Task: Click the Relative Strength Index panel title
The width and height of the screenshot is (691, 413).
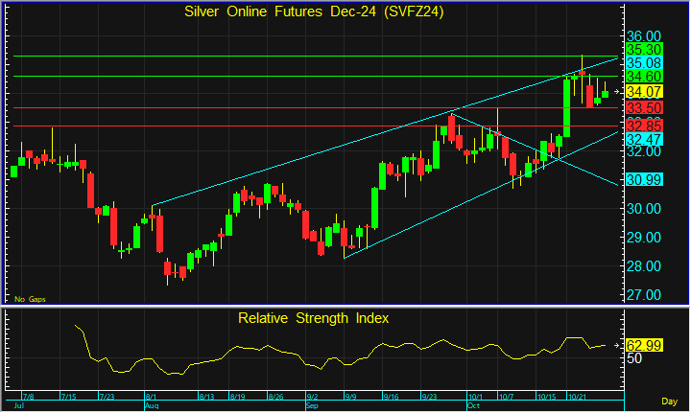Action: point(313,318)
